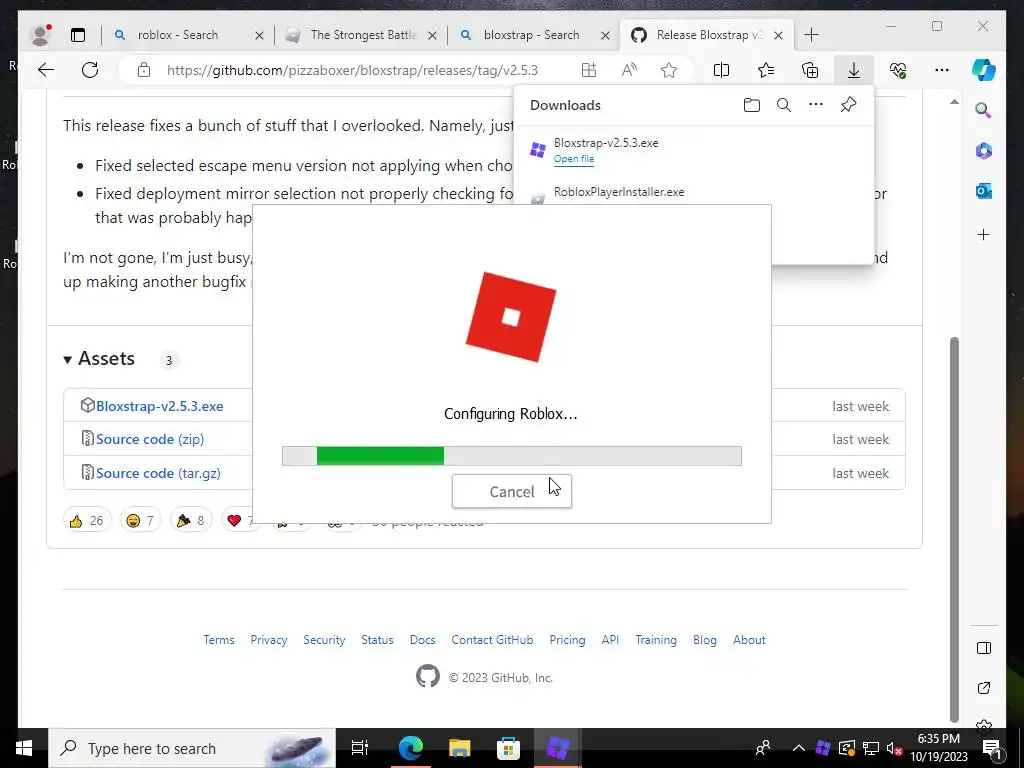Viewport: 1024px width, 768px height.
Task: Click the address bar URL
Action: click(x=353, y=70)
